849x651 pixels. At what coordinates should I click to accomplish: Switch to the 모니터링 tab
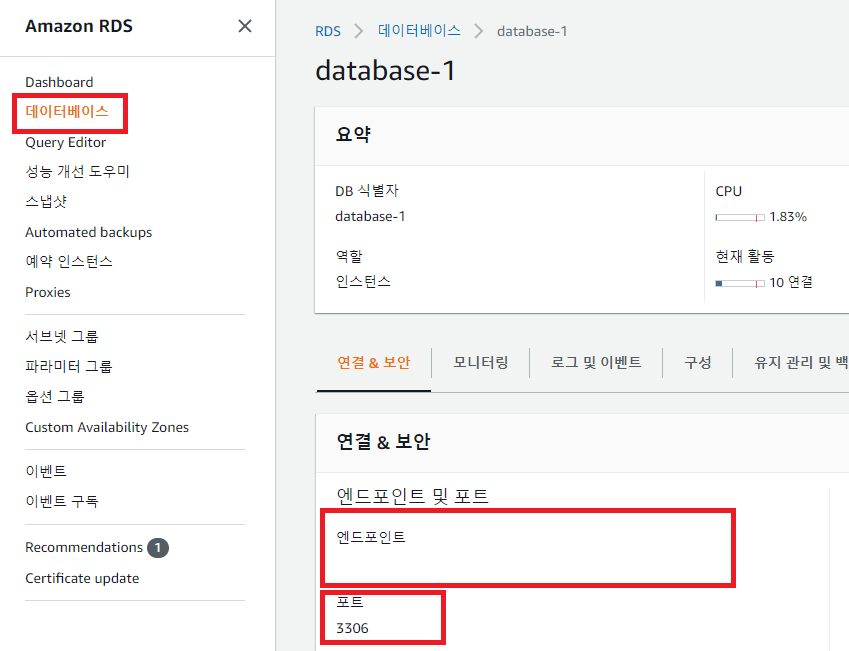tap(481, 362)
